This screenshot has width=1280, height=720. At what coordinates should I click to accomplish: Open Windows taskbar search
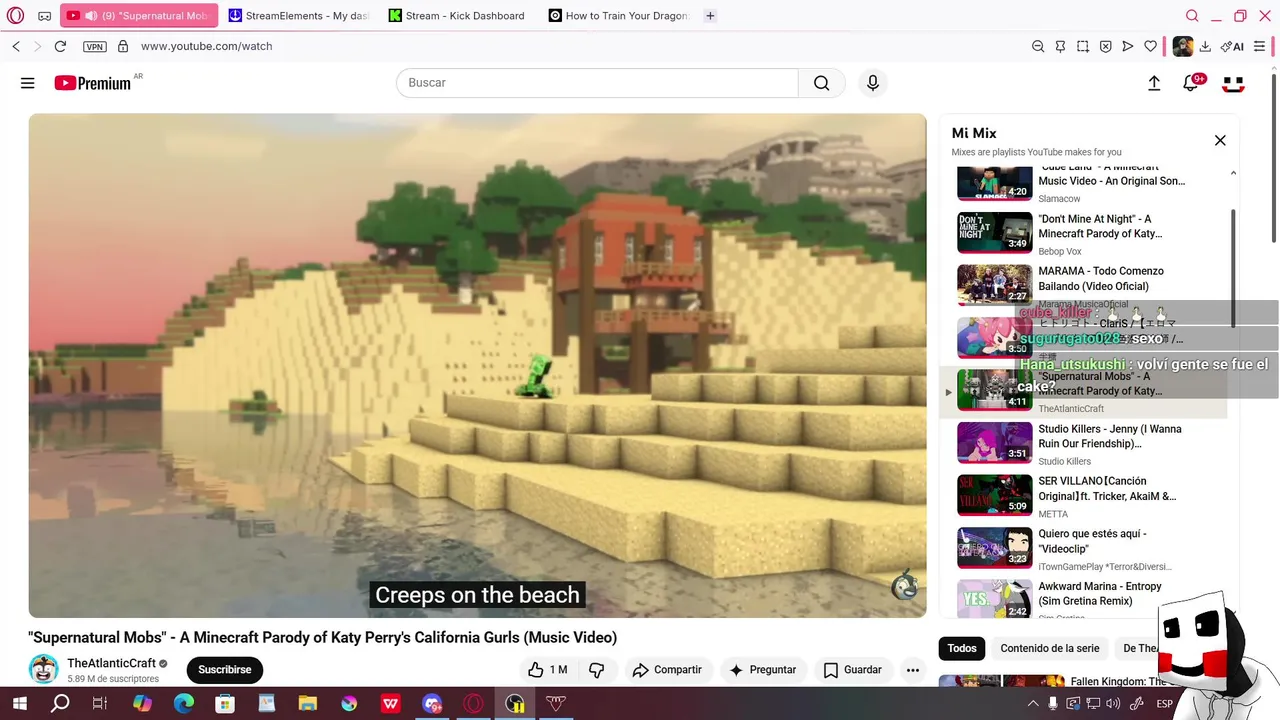tap(61, 704)
